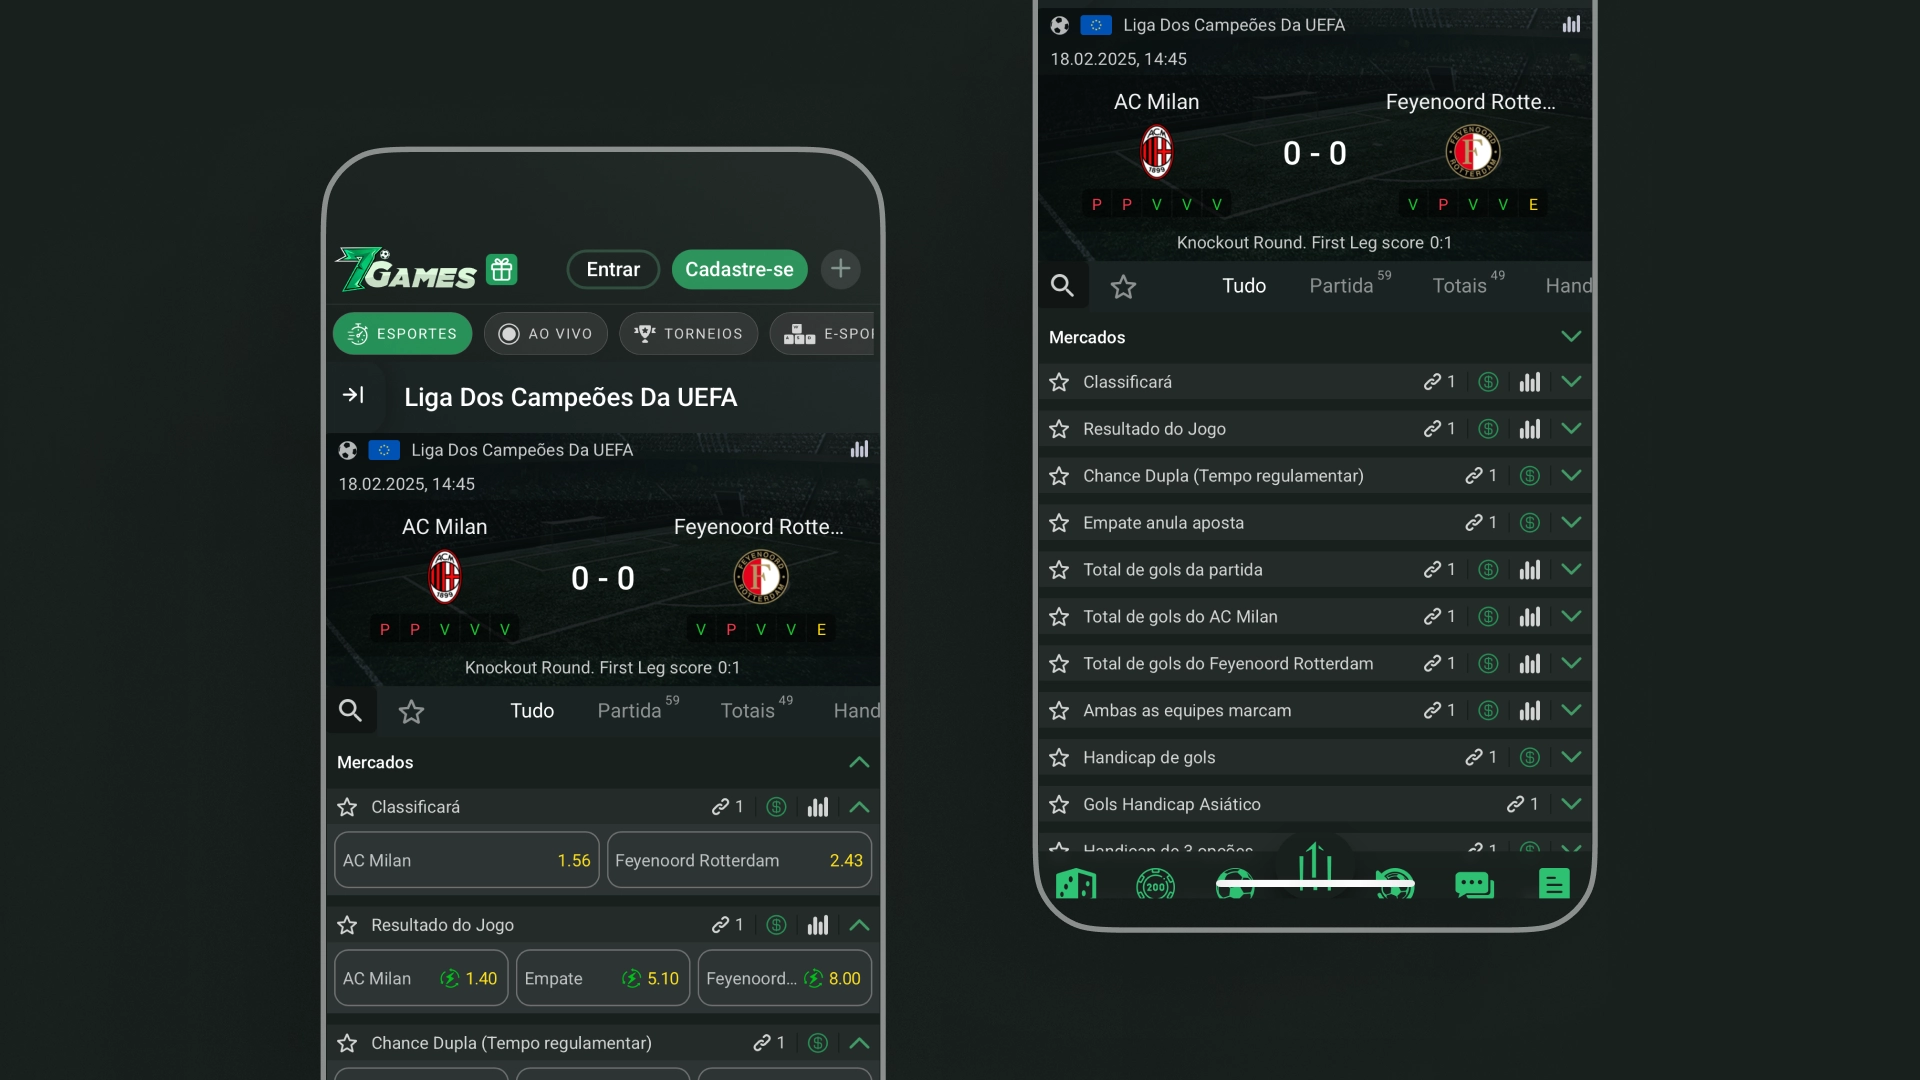Select the AC Milan 1.40 match result odds
This screenshot has width=1920, height=1080.
point(421,978)
